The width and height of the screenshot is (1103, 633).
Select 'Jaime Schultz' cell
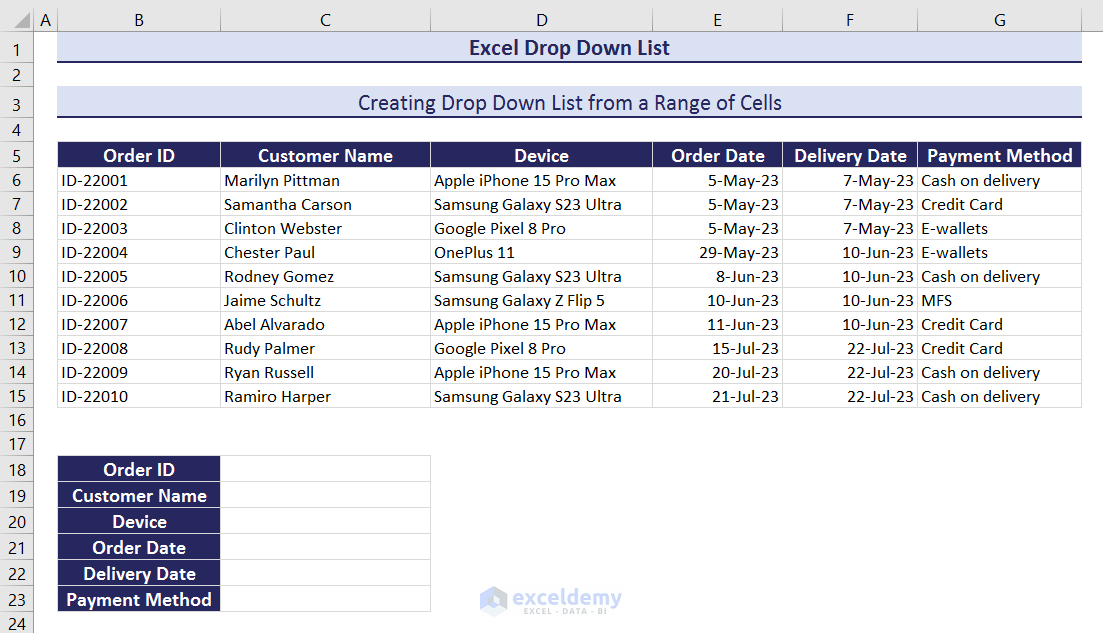click(x=325, y=300)
